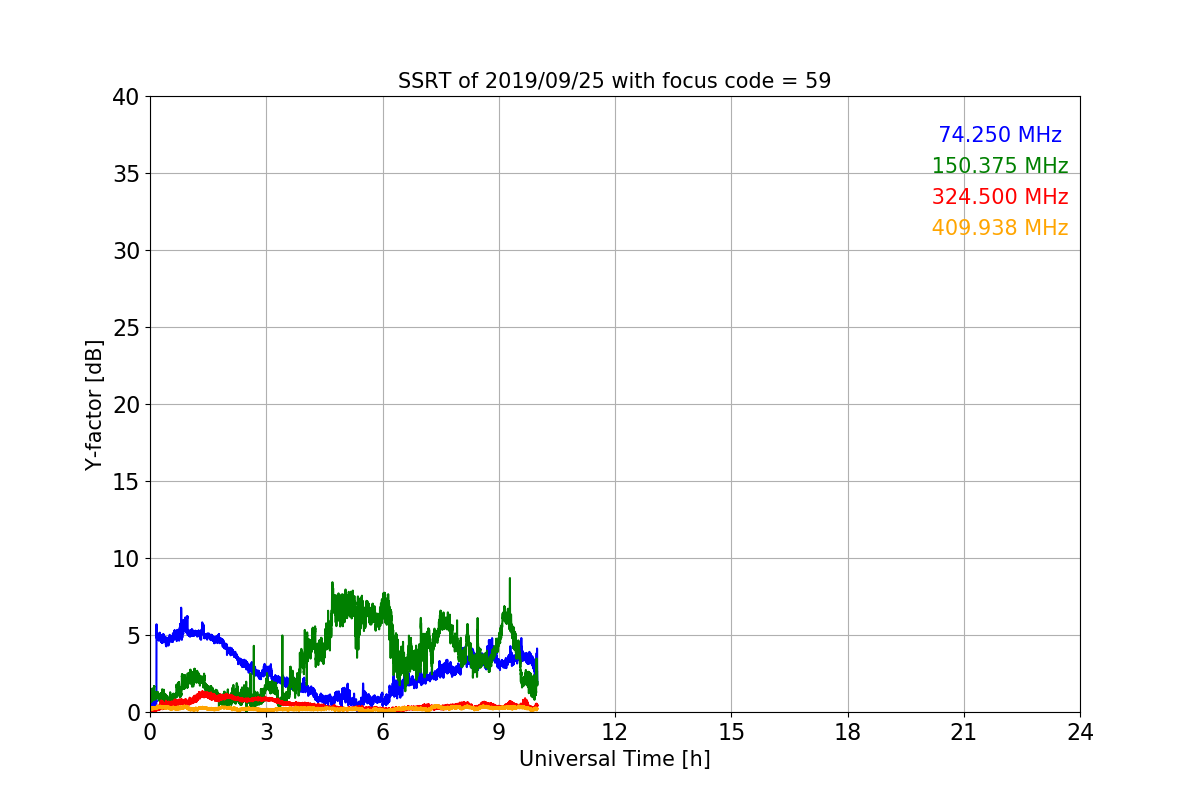1200x800 pixels.
Task: Click the x-axis tick label 24
Action: point(1080,732)
